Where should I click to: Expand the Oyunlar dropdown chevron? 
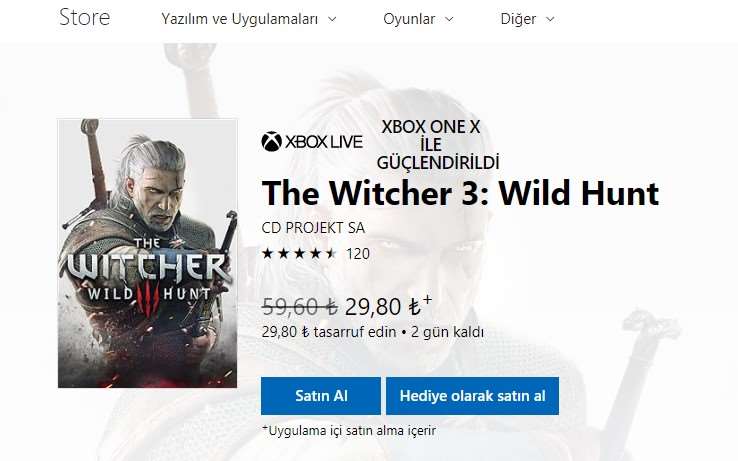pyautogui.click(x=449, y=19)
